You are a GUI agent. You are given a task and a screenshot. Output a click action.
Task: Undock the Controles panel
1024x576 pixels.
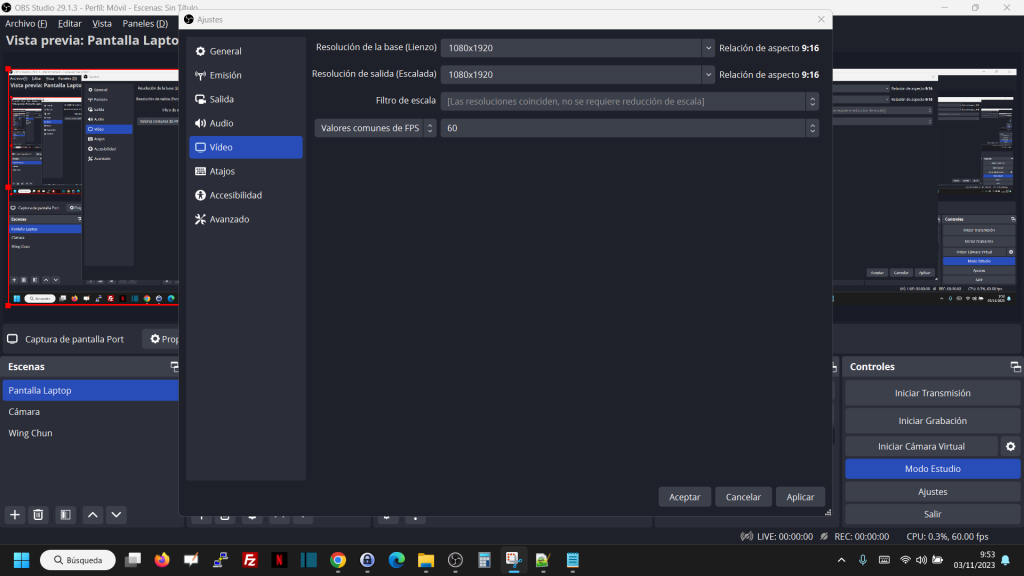coord(1015,367)
